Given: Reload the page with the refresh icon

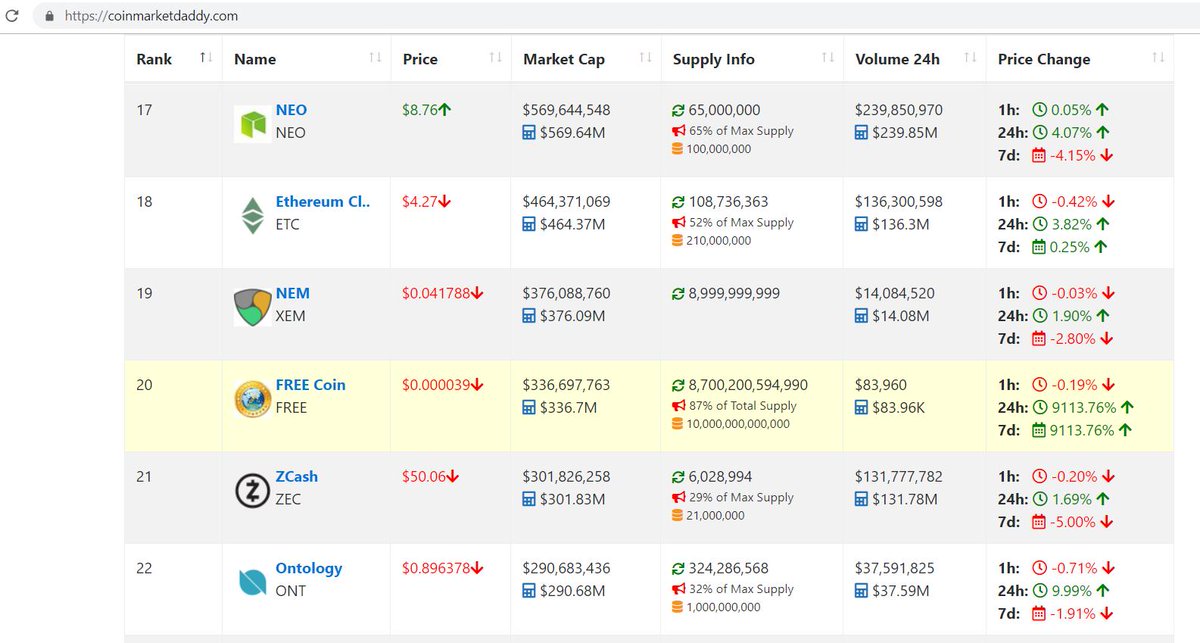Looking at the screenshot, I should (x=12, y=16).
